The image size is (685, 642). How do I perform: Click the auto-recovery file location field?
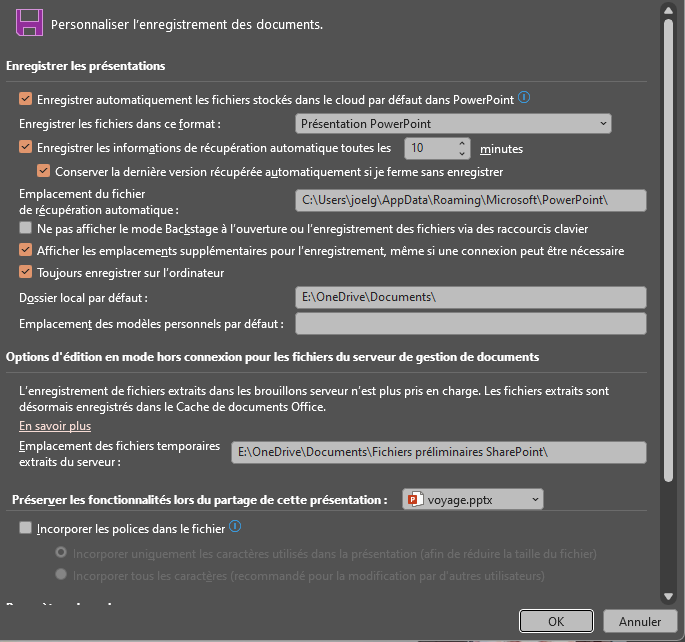pyautogui.click(x=471, y=200)
